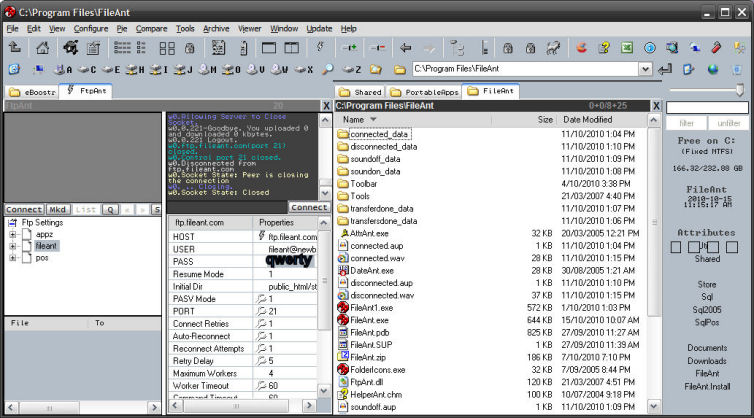Switch to large thumbnails grid view icon

tap(167, 48)
